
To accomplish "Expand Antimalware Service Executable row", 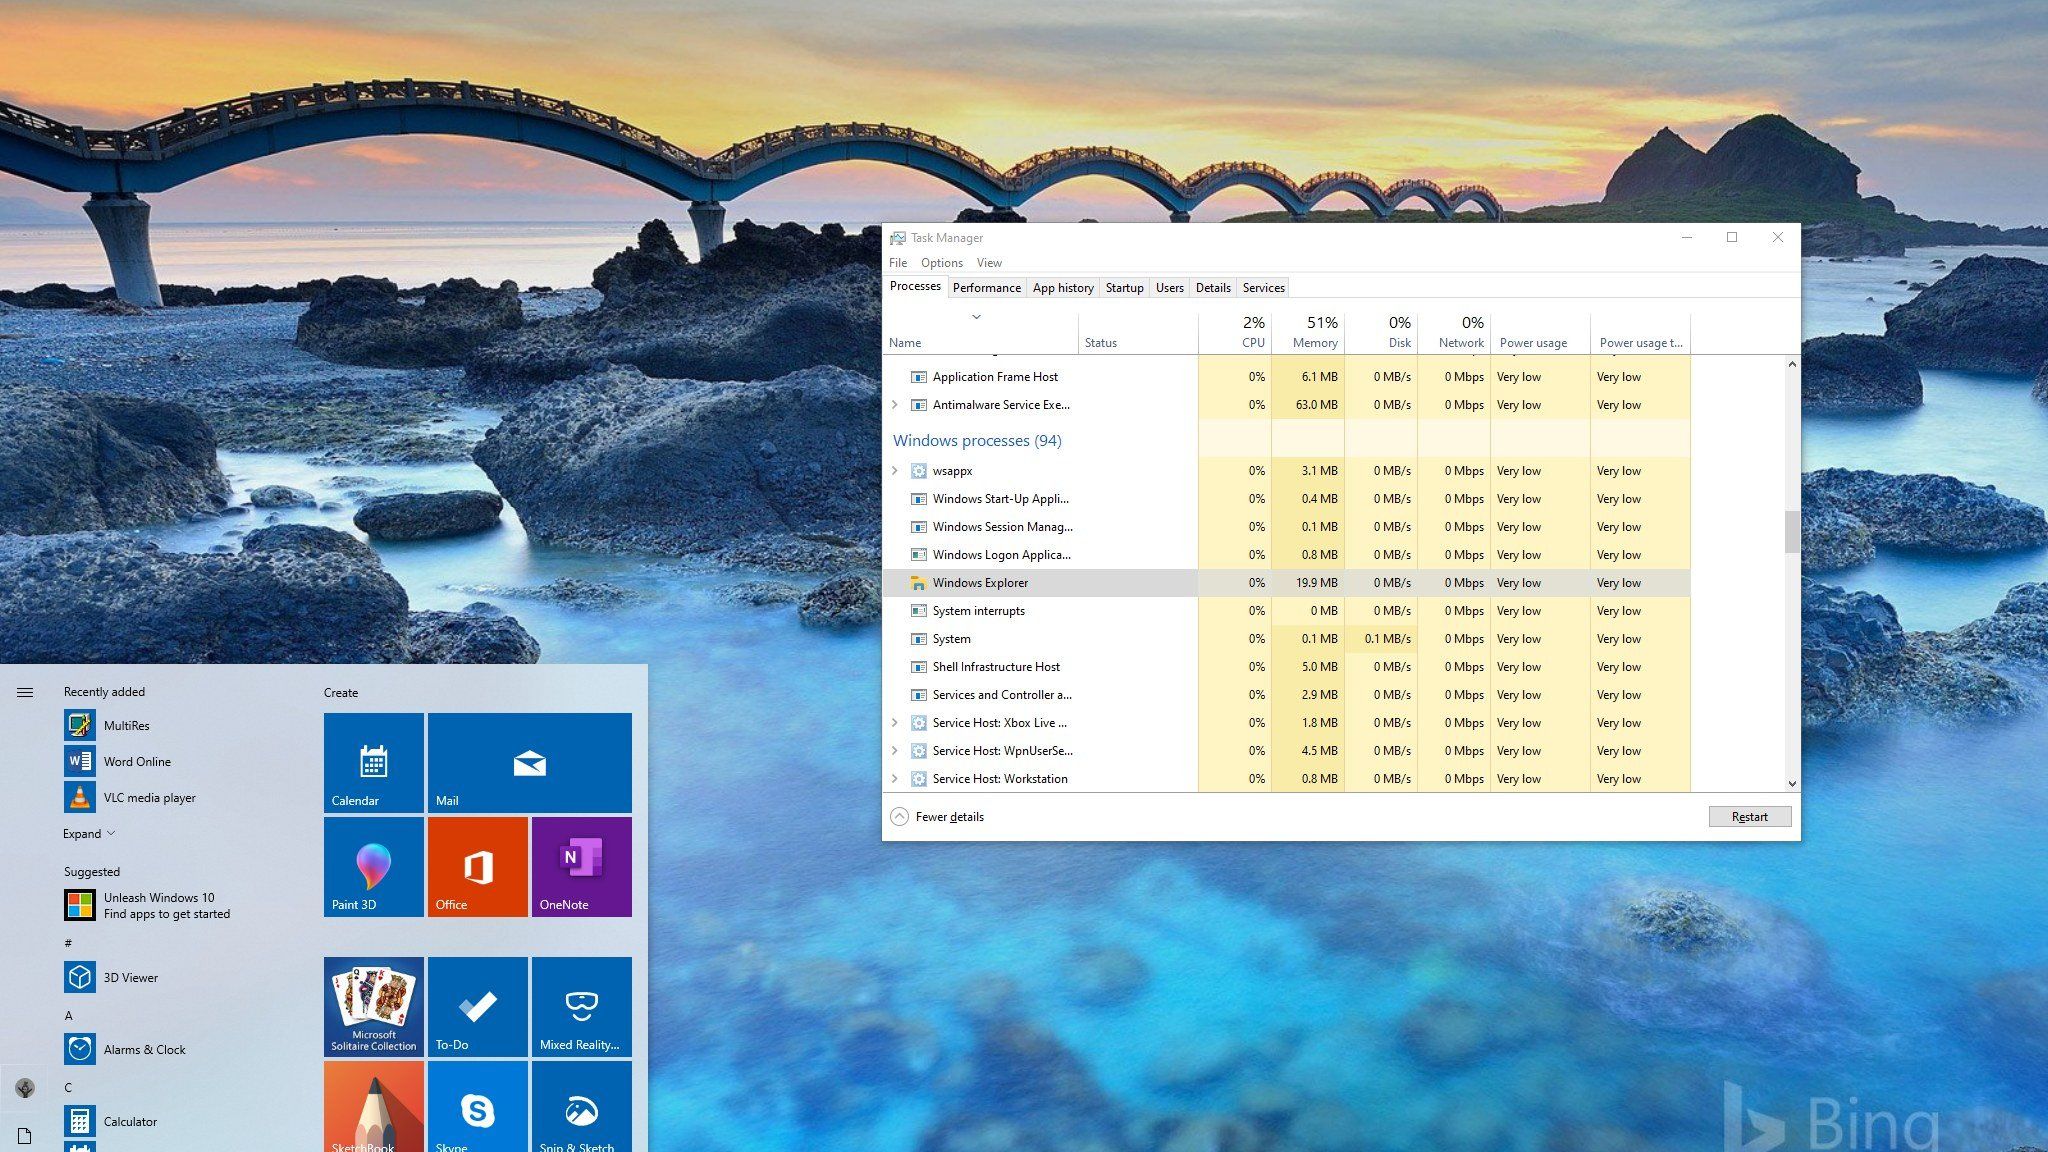I will click(895, 405).
